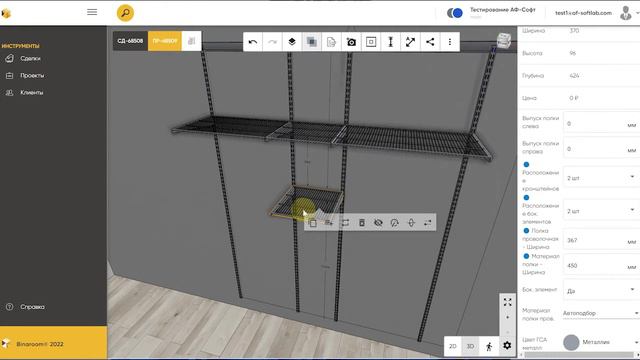Toggle the overlapping squares transparency tool
640x360 pixels.
[x=311, y=42]
